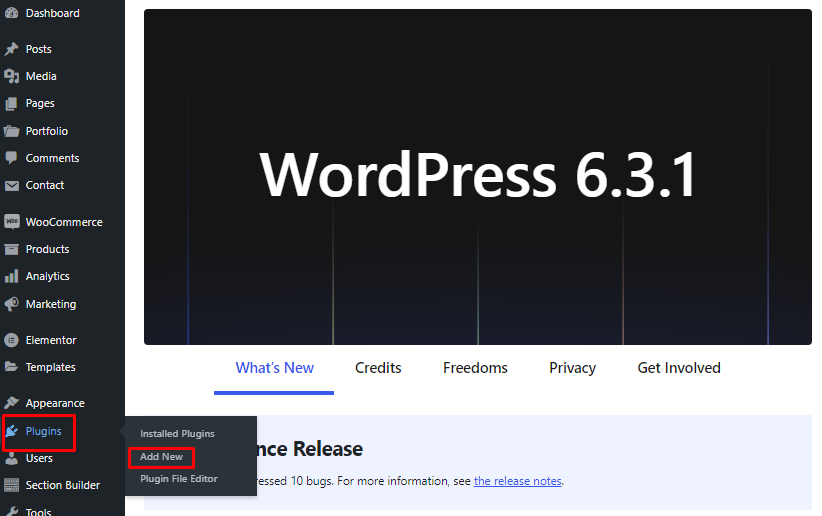Click the Pages icon in sidebar
The image size is (822, 516).
point(12,103)
